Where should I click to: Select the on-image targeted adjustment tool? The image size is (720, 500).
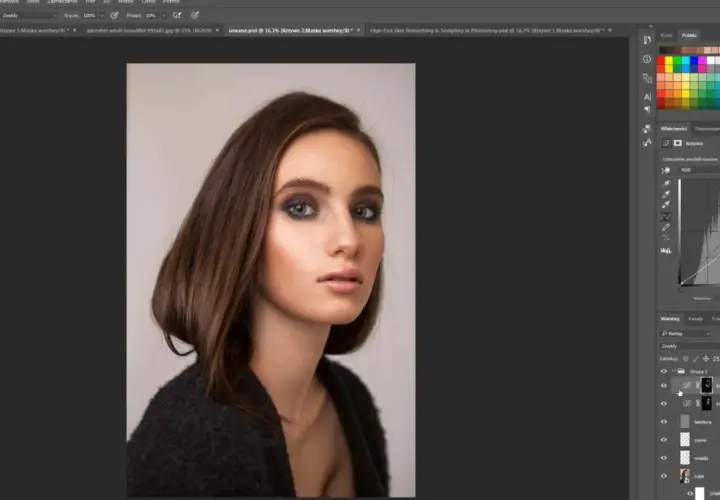(x=665, y=170)
